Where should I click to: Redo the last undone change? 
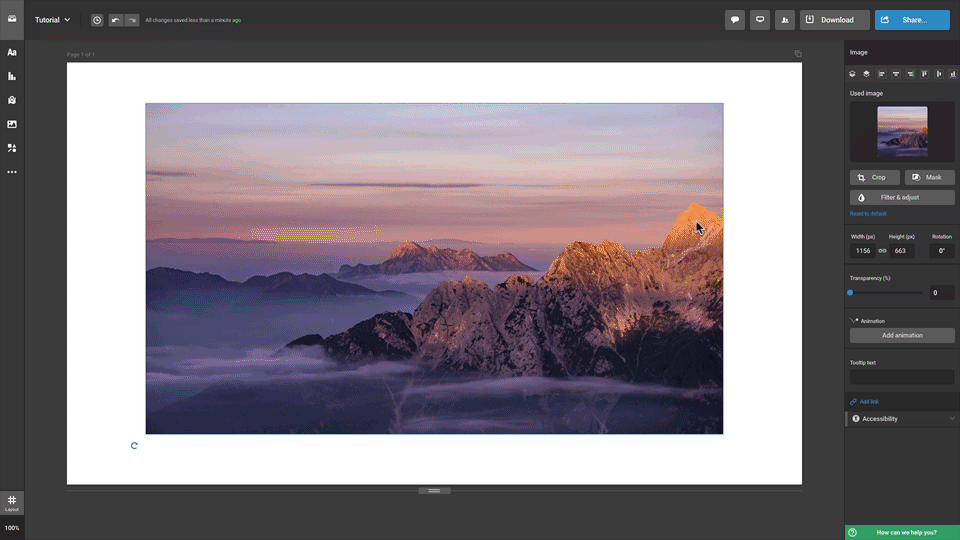[132, 20]
